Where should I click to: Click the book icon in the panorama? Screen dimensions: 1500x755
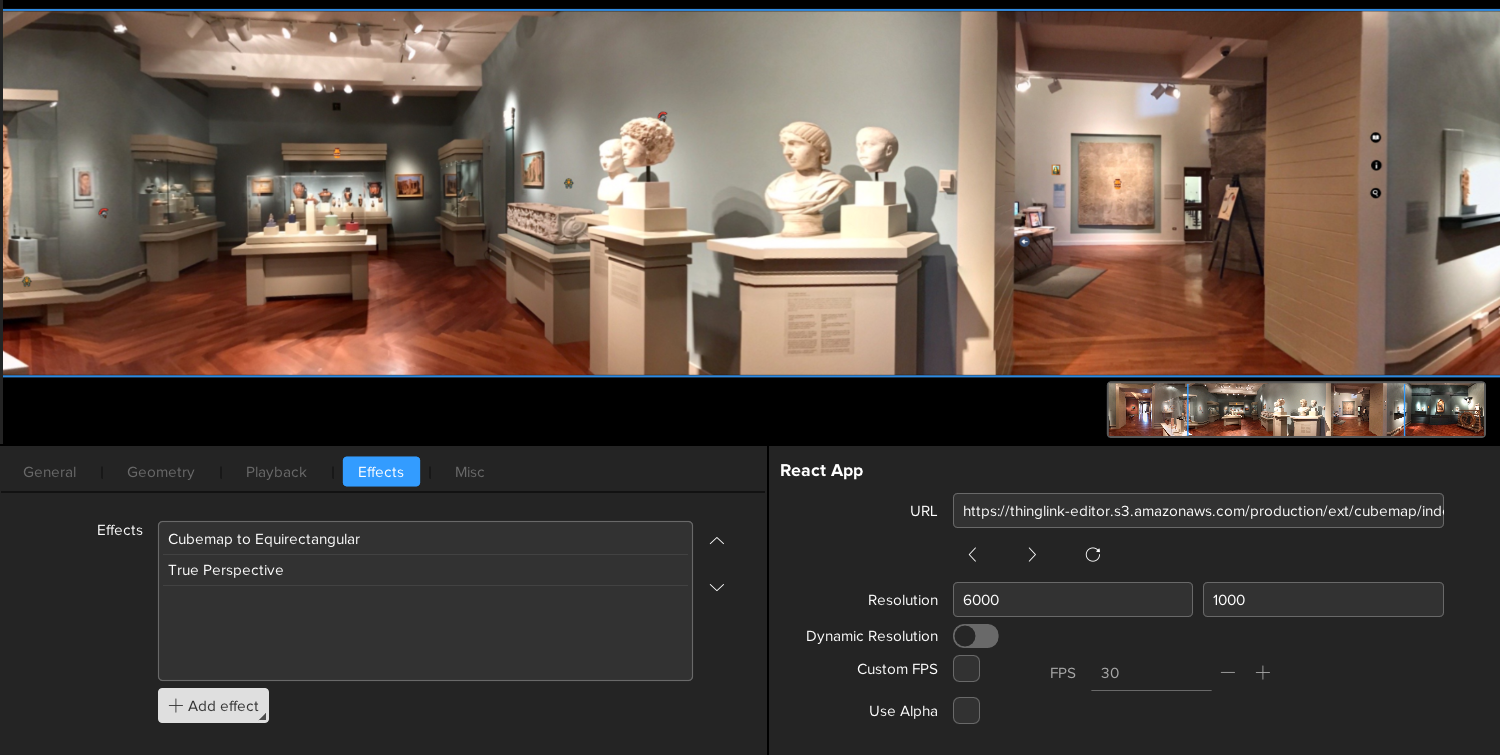tap(1376, 137)
